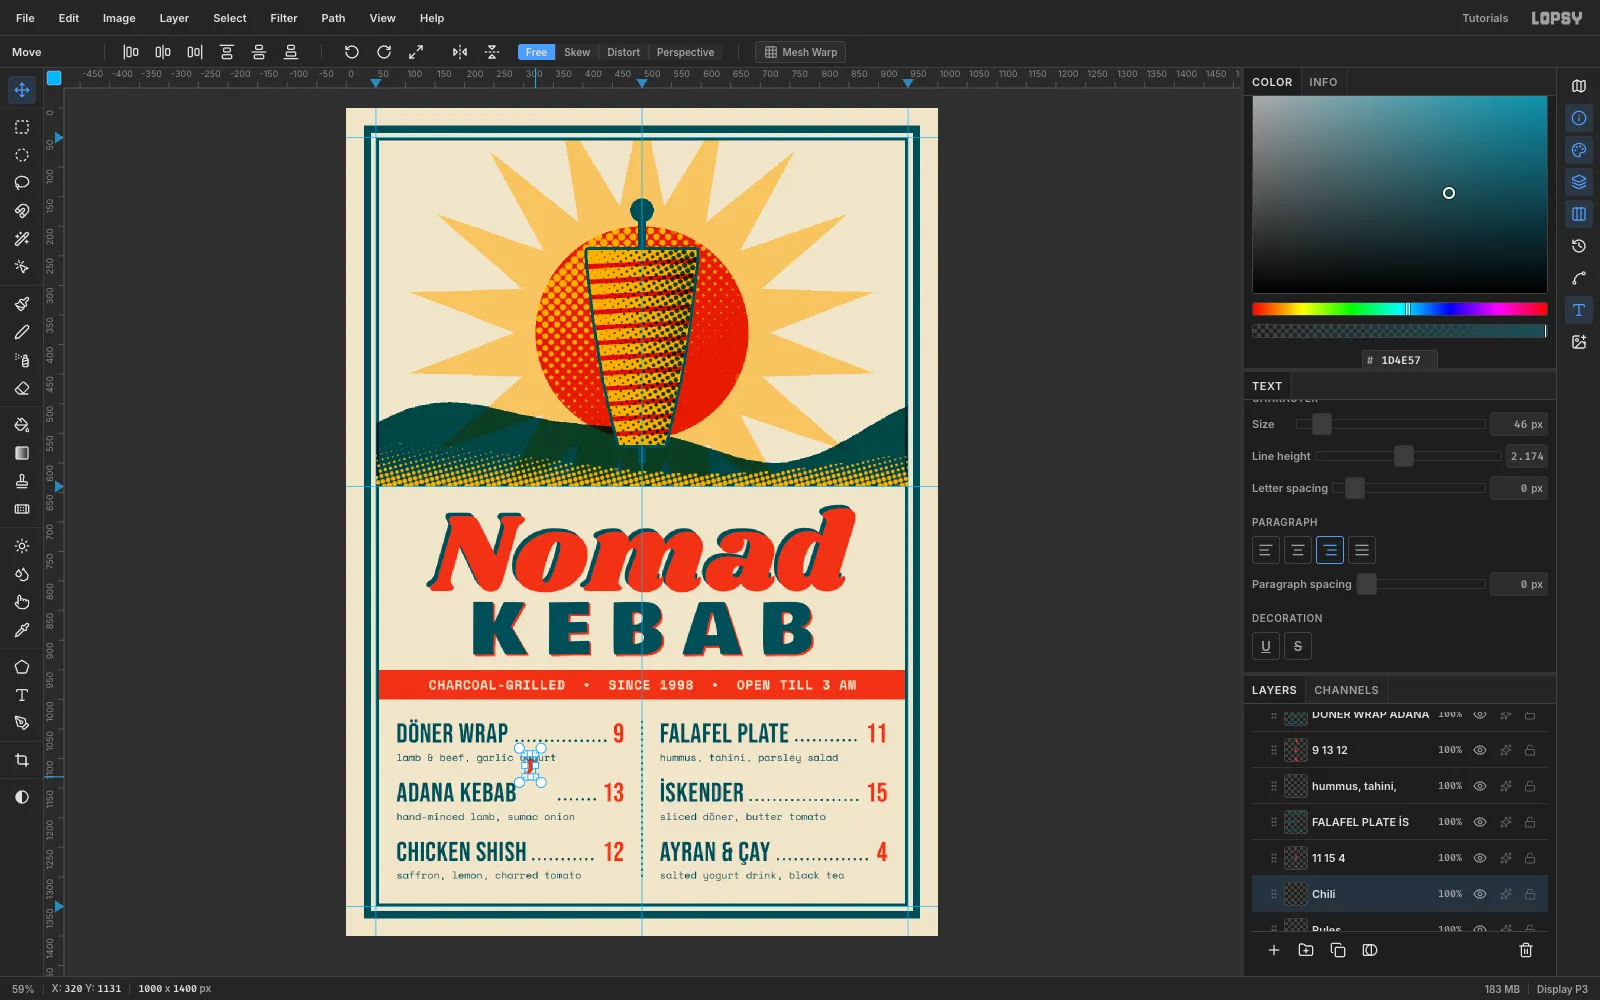
Task: Select the Dodge (sun) tool
Action: [22, 546]
